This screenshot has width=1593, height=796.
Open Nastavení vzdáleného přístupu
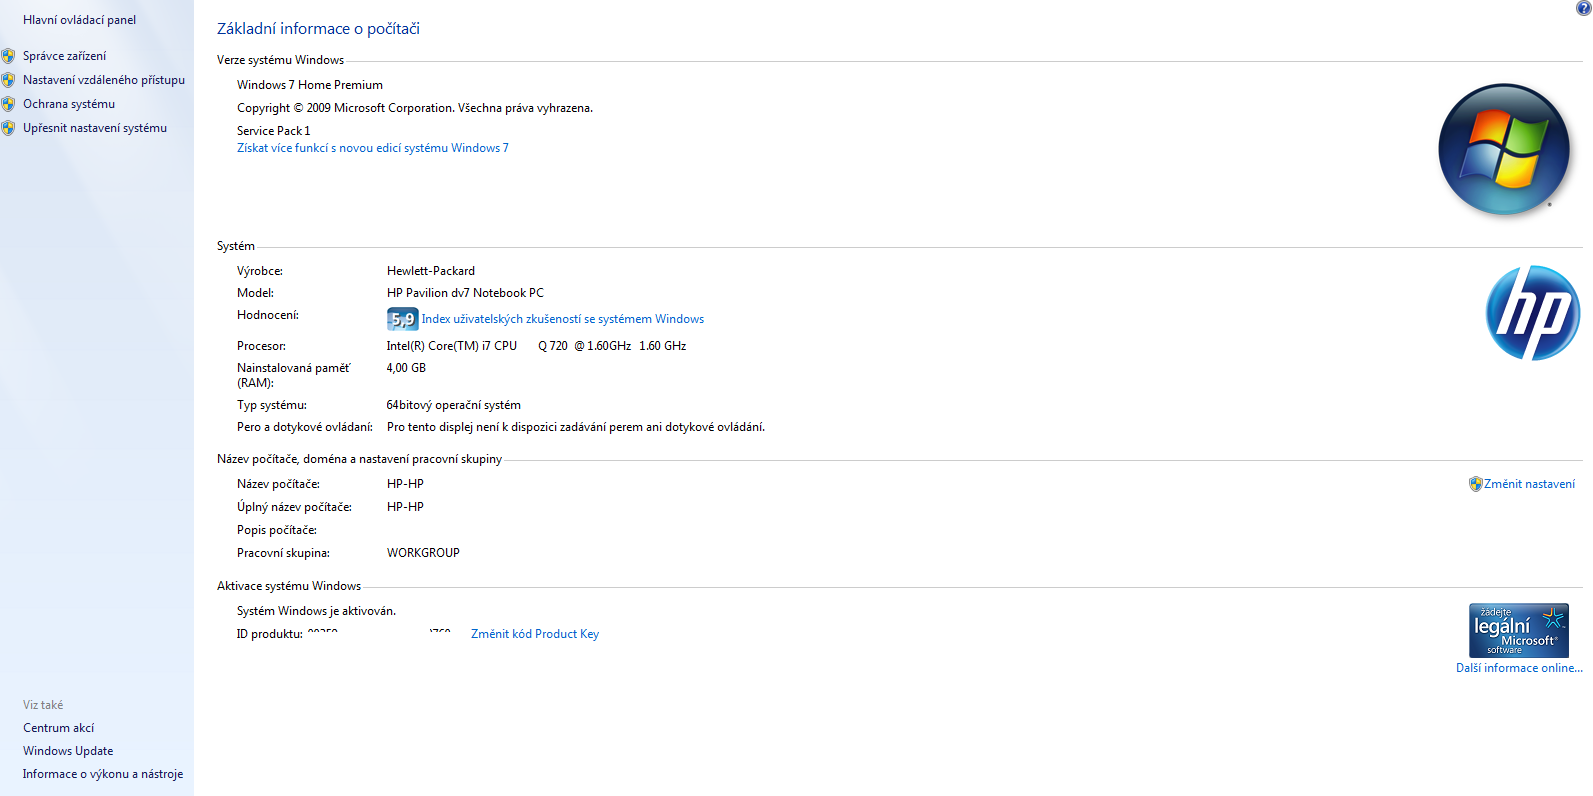tap(104, 80)
